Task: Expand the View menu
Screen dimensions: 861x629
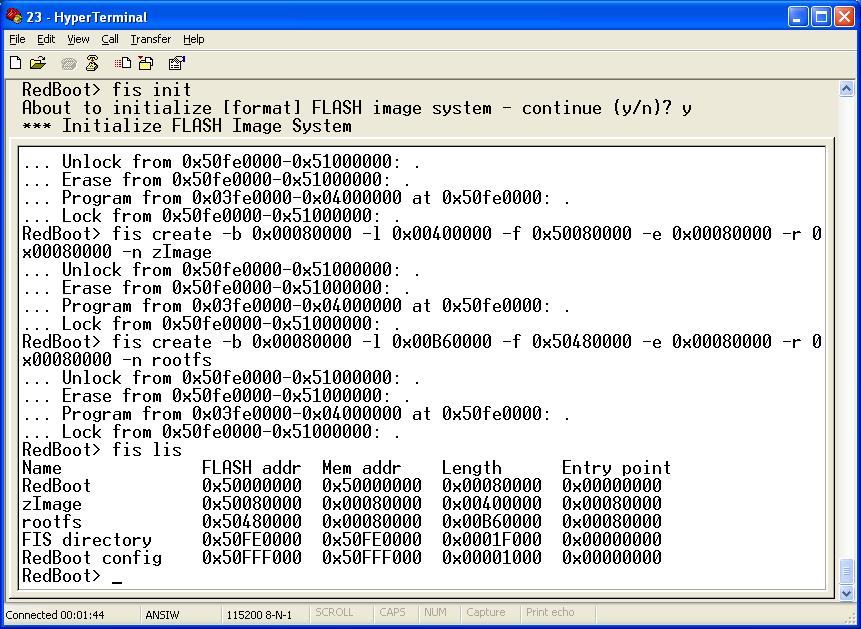Action: pos(78,39)
